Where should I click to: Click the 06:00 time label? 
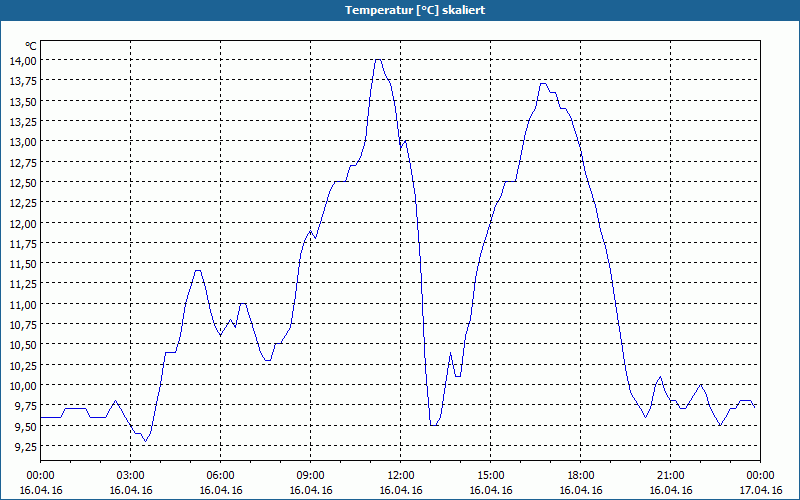[220, 476]
